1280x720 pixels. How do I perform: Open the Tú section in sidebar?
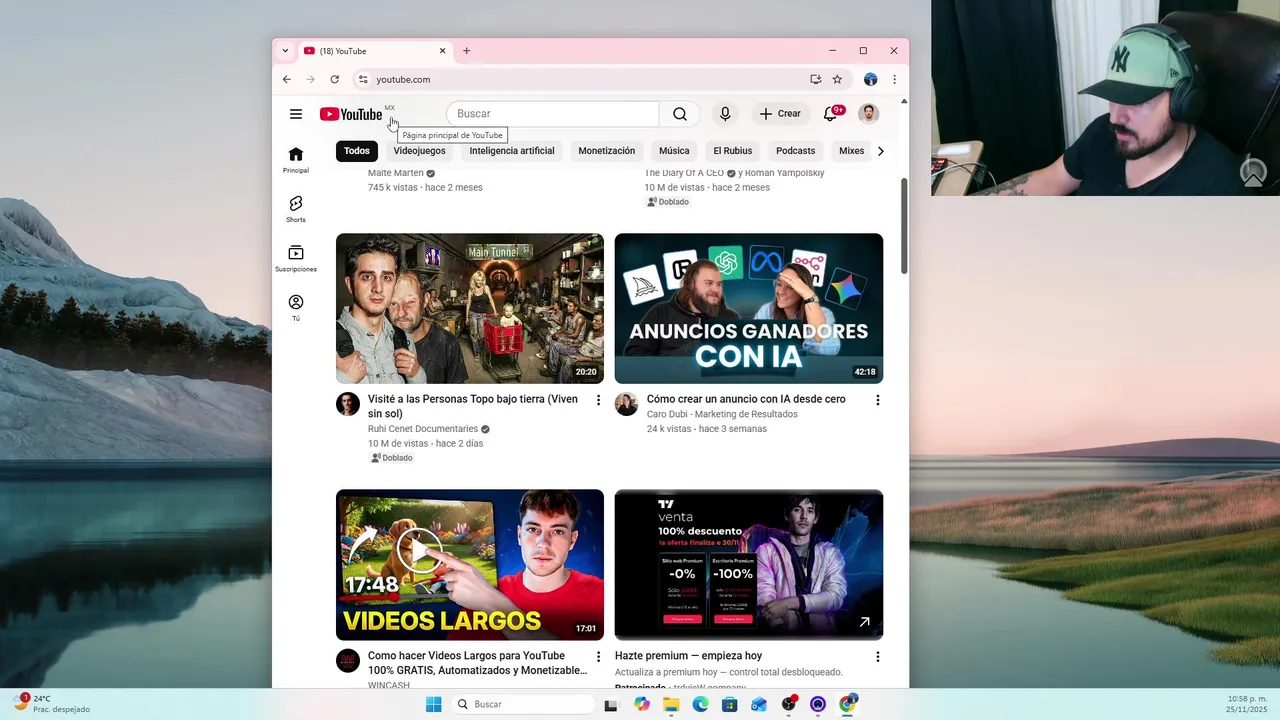pyautogui.click(x=296, y=308)
